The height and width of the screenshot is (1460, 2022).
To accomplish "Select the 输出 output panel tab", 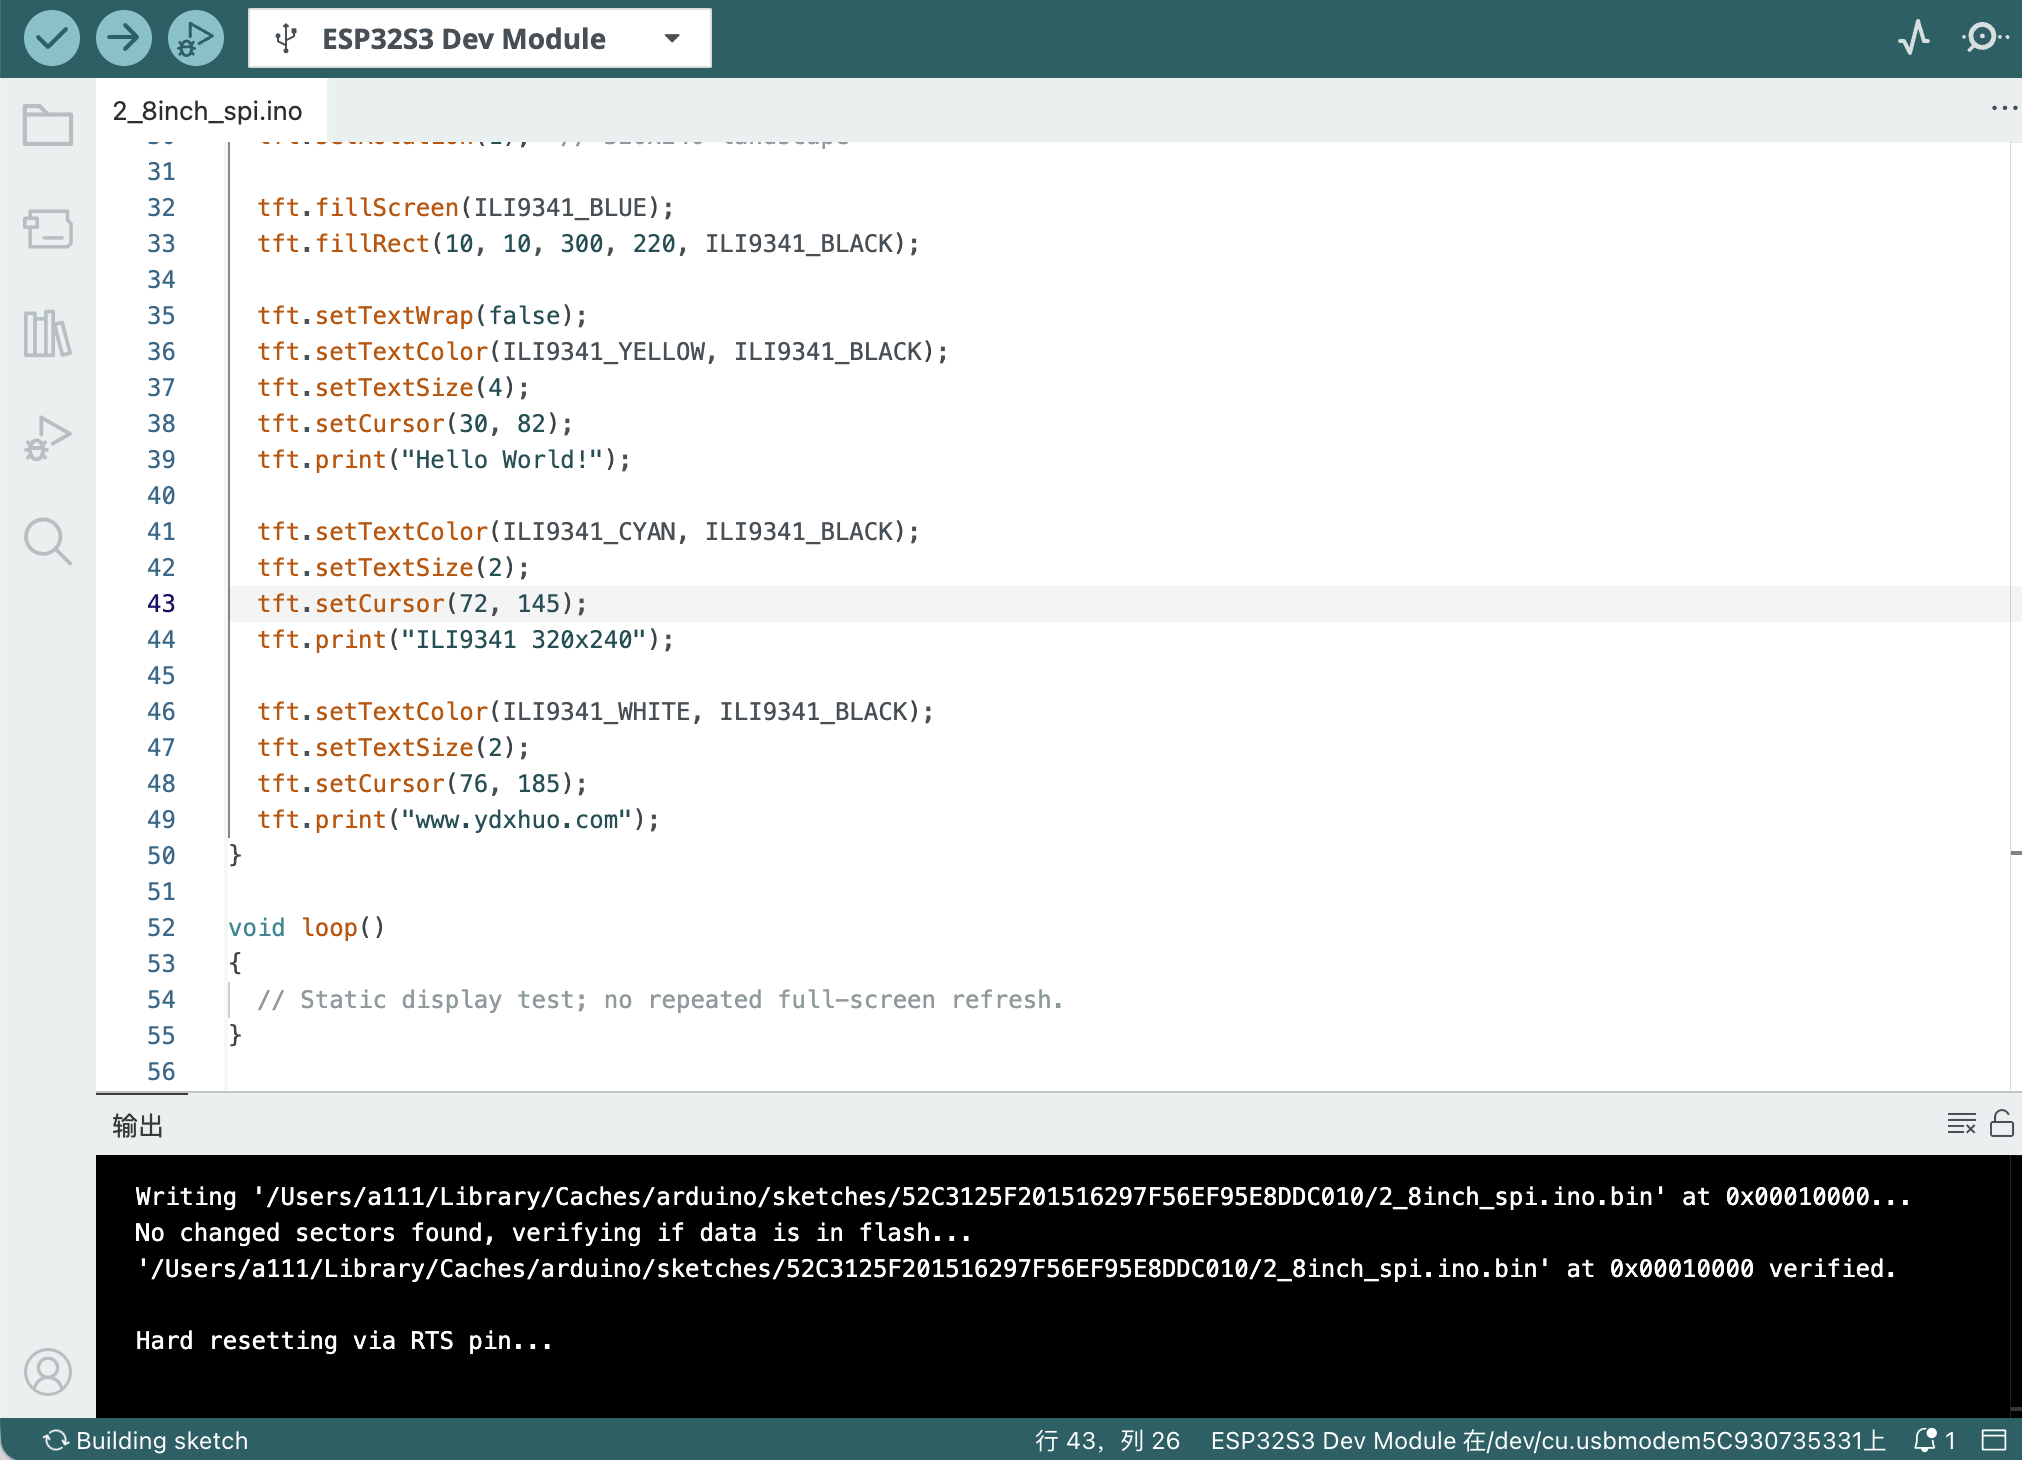I will (x=138, y=1125).
